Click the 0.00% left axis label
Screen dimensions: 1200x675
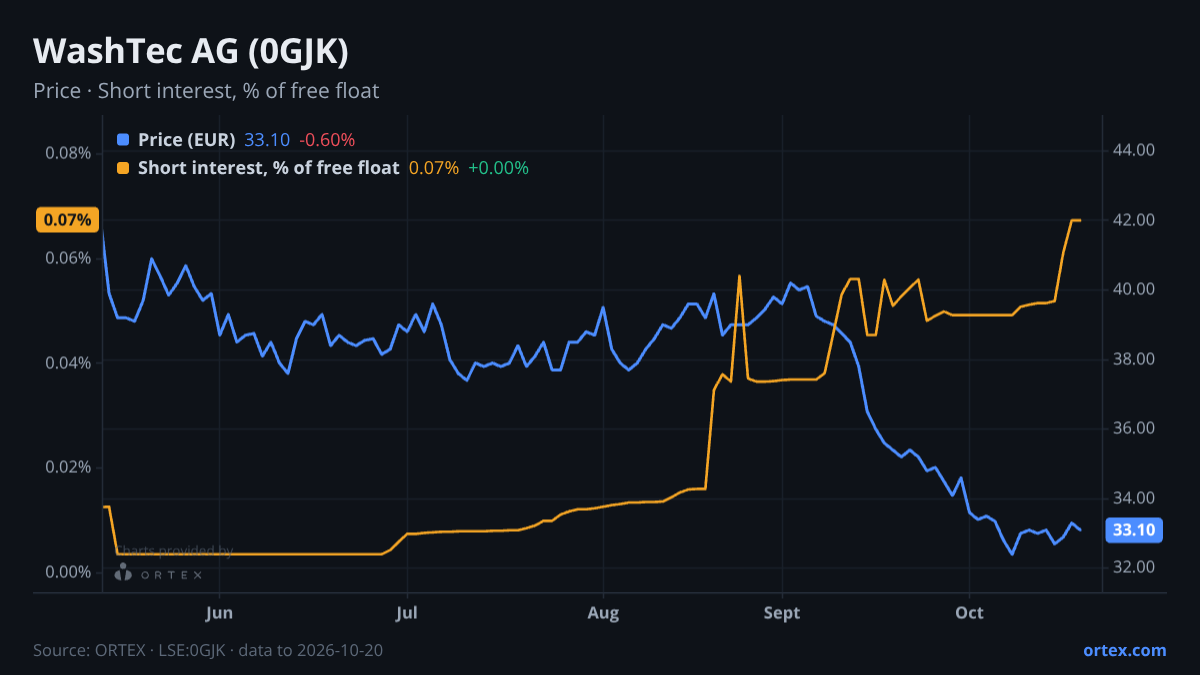(x=68, y=572)
